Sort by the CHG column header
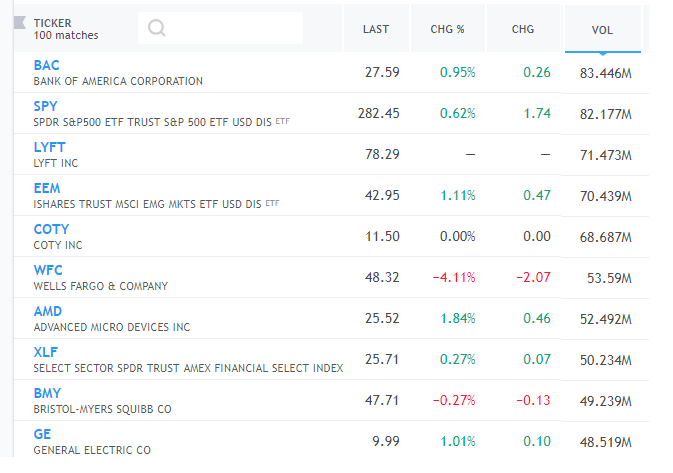The image size is (673, 473). coord(523,29)
